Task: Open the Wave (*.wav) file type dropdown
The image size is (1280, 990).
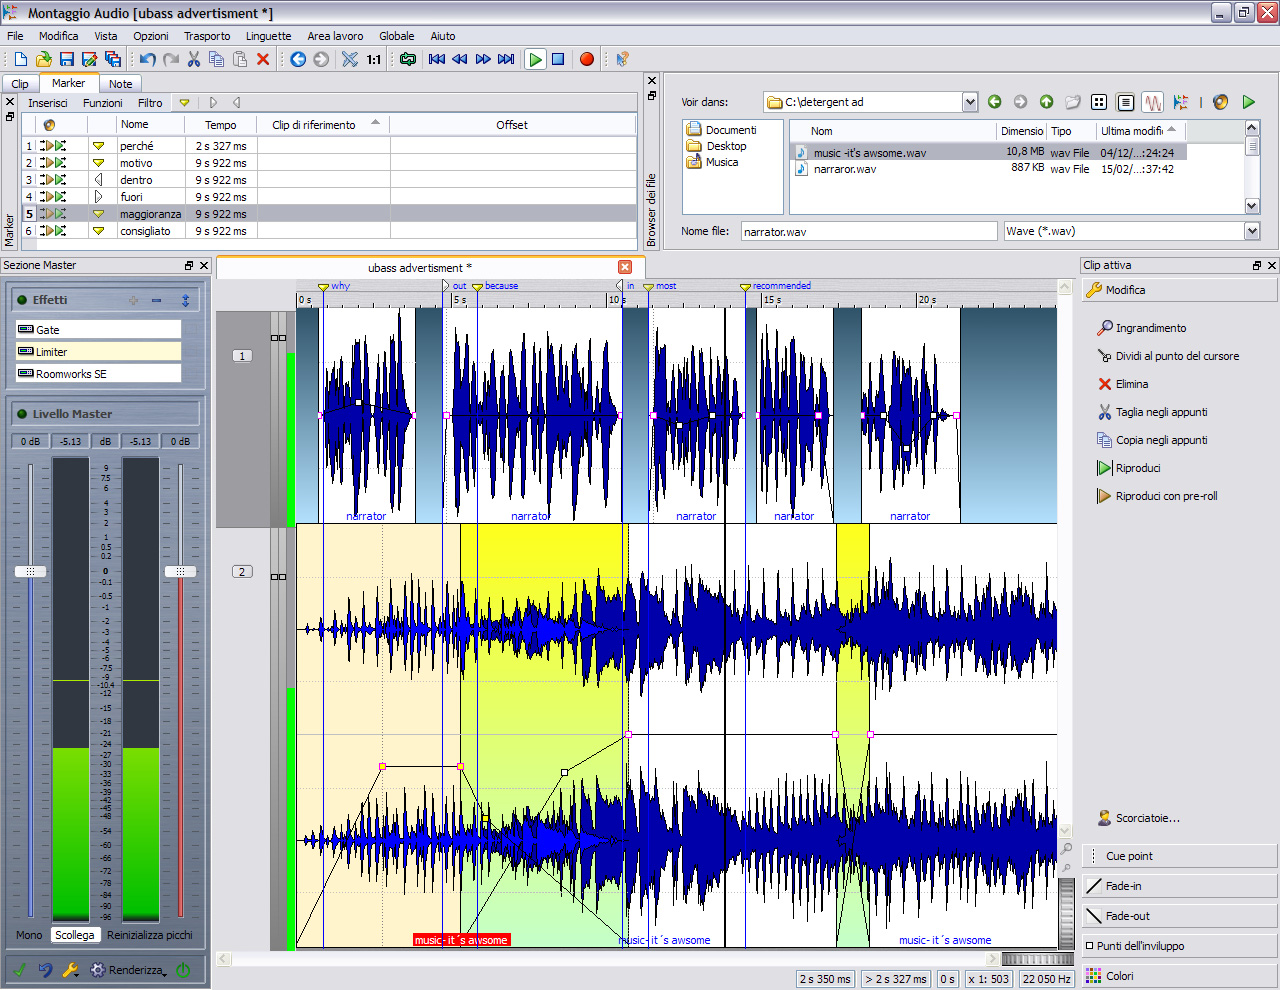Action: point(1252,231)
